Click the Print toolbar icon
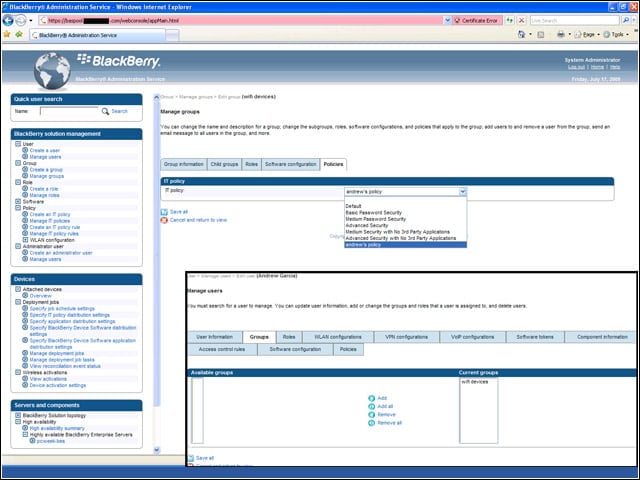This screenshot has width=640, height=480. pyautogui.click(x=561, y=35)
